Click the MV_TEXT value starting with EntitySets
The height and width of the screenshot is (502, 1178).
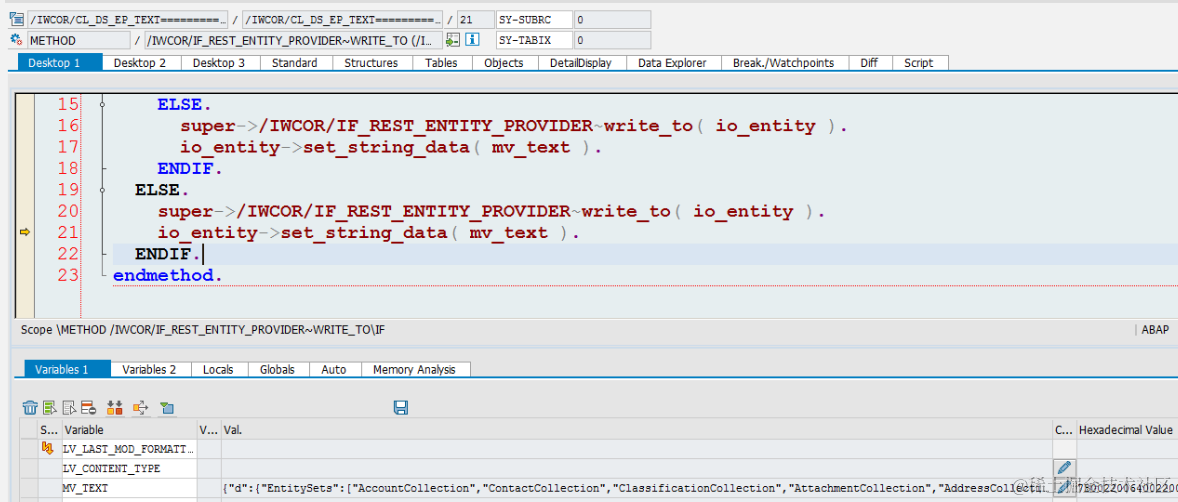tap(637, 488)
